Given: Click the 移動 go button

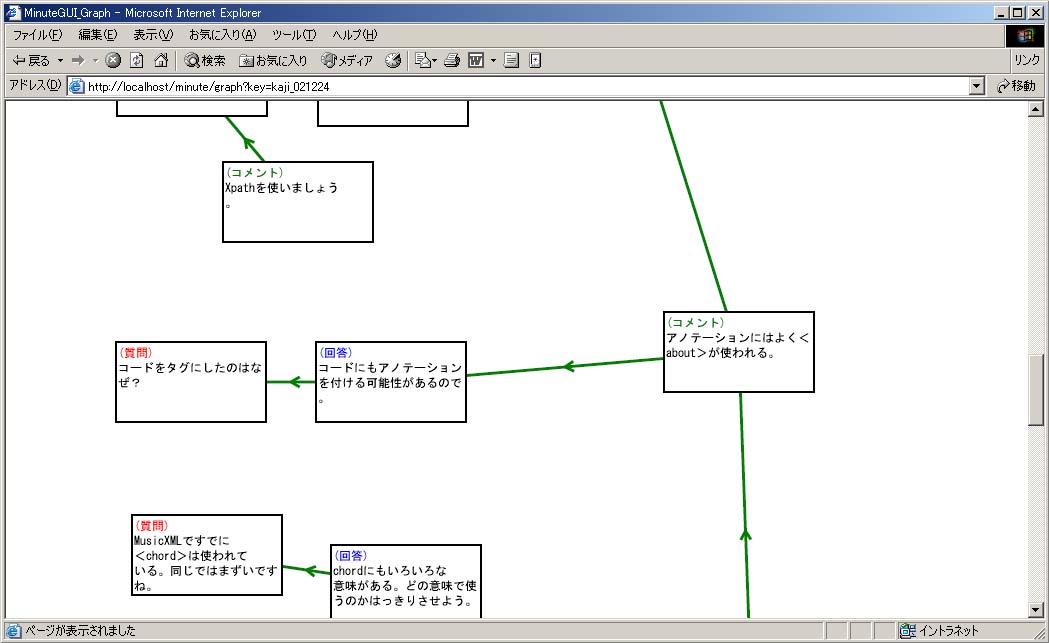Looking at the screenshot, I should (1016, 86).
